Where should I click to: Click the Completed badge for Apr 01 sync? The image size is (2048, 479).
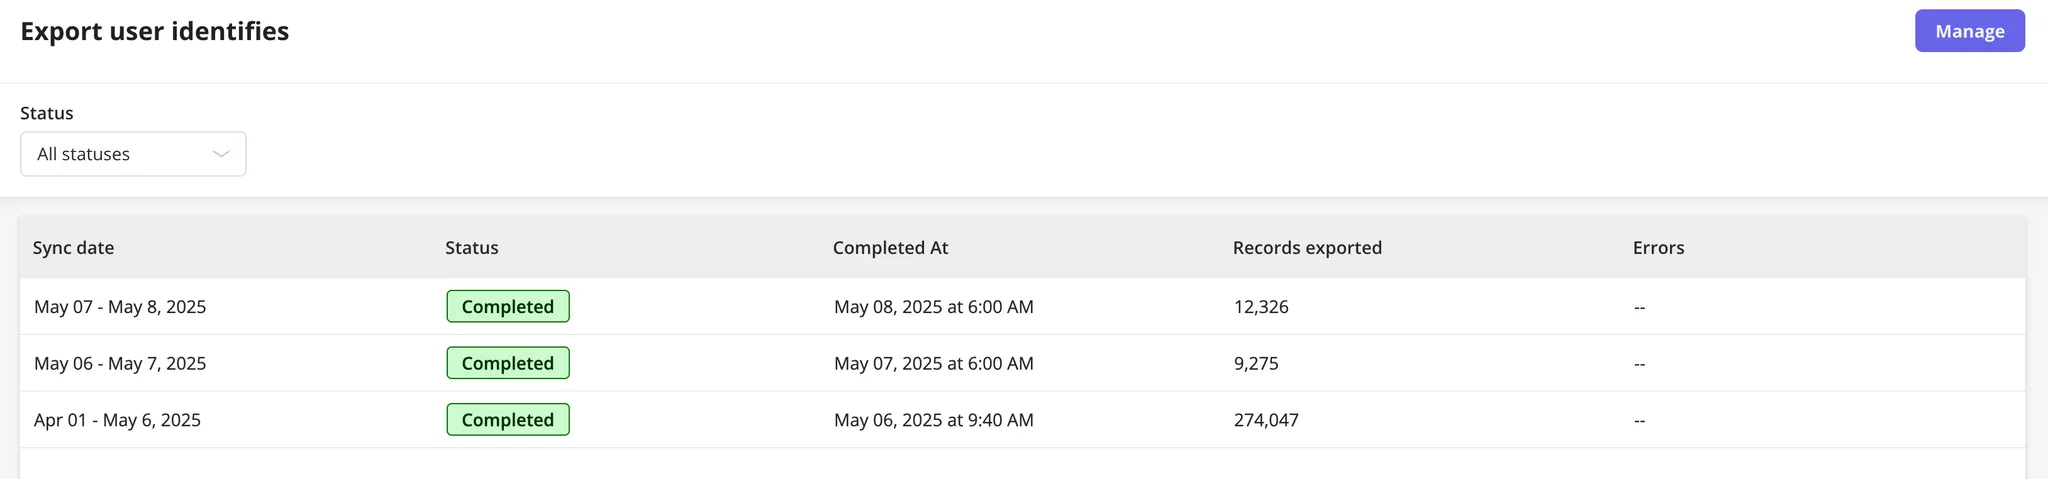click(508, 420)
